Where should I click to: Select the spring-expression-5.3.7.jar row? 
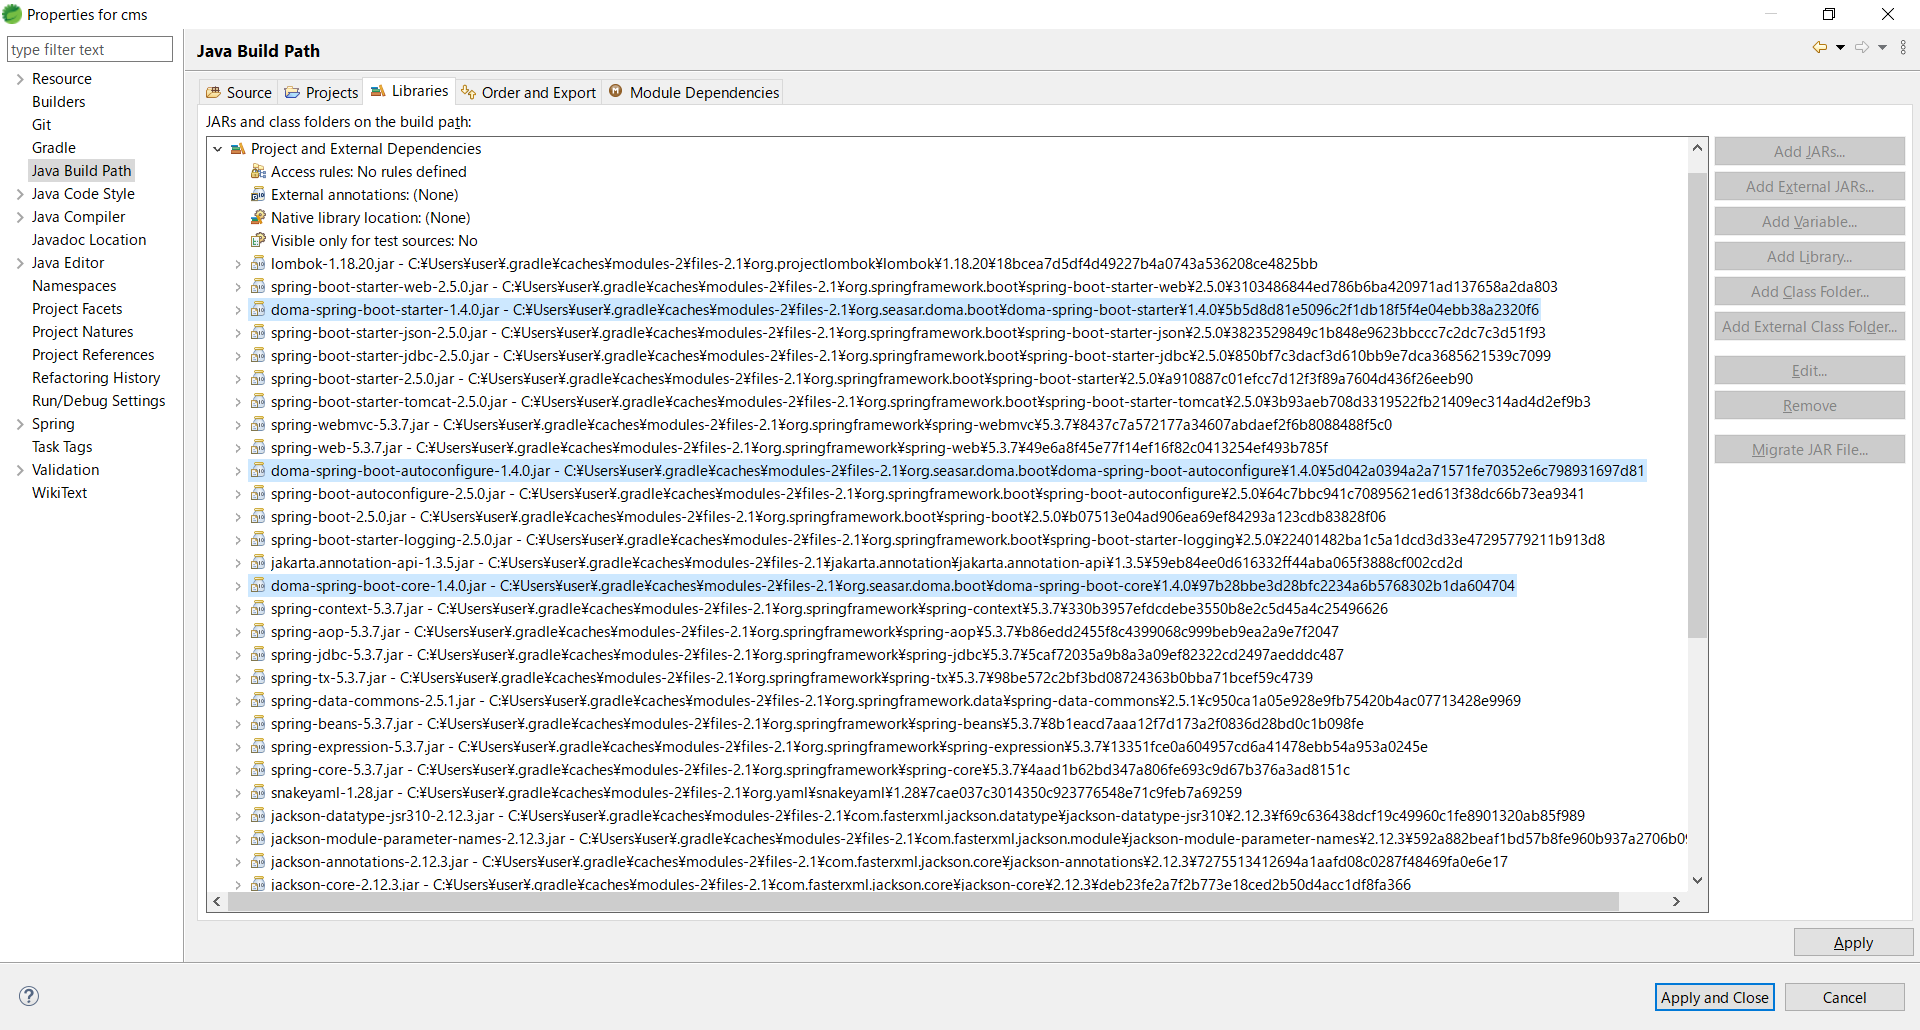848,747
